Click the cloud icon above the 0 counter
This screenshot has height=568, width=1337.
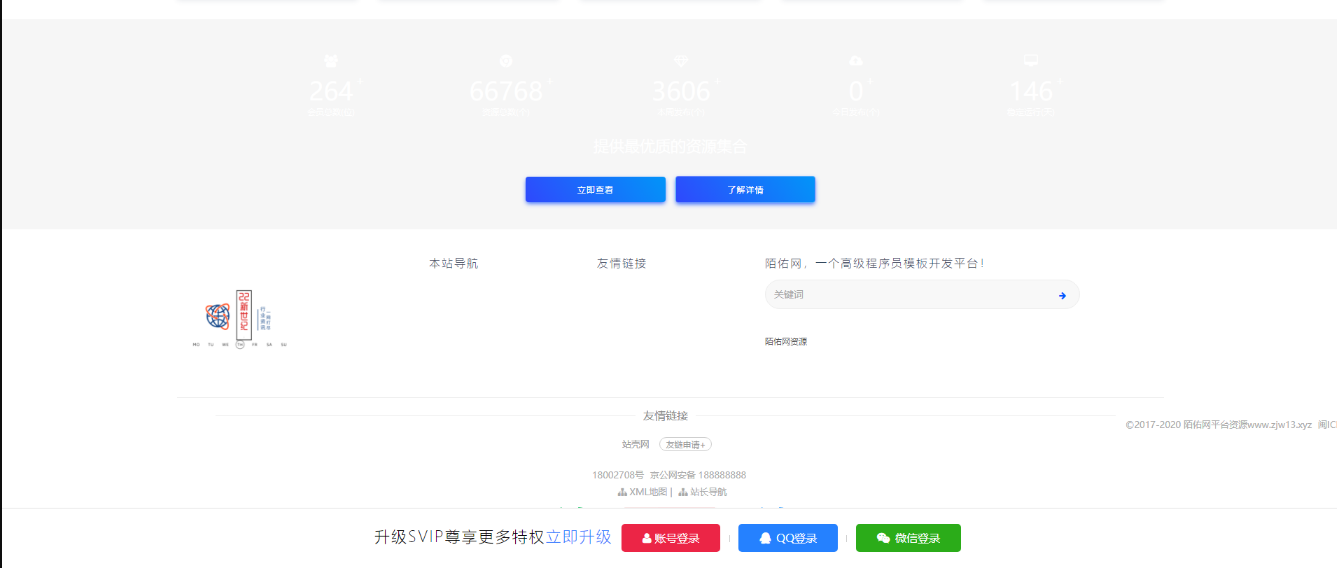click(x=856, y=61)
